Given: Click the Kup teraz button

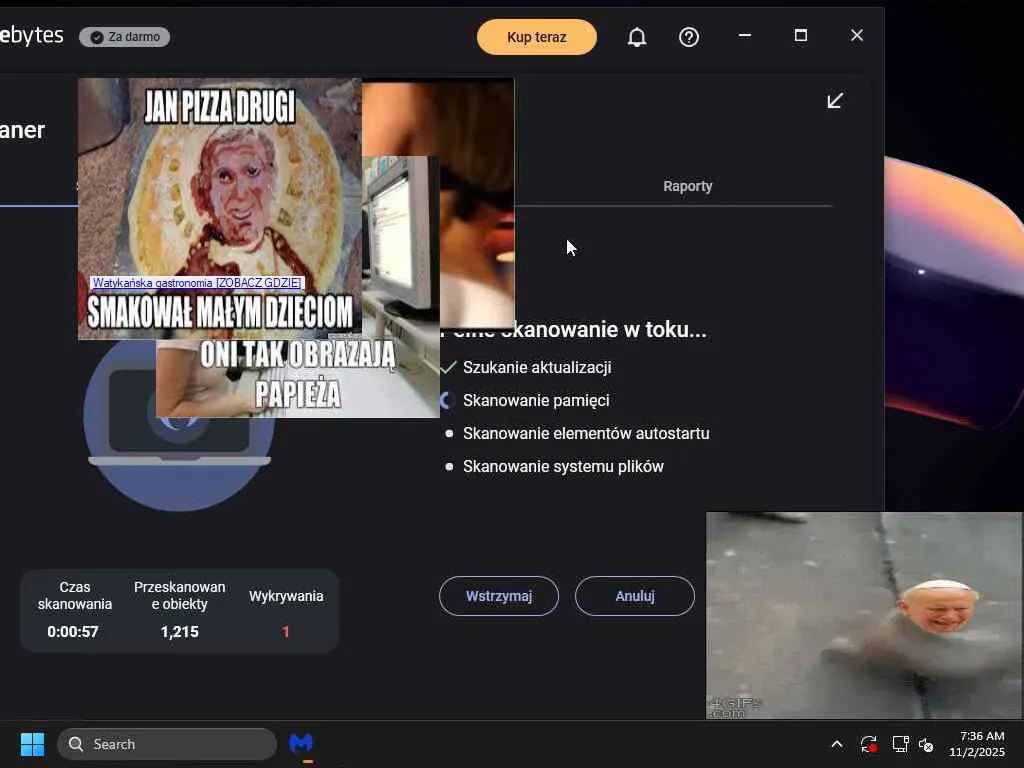Looking at the screenshot, I should (x=537, y=37).
